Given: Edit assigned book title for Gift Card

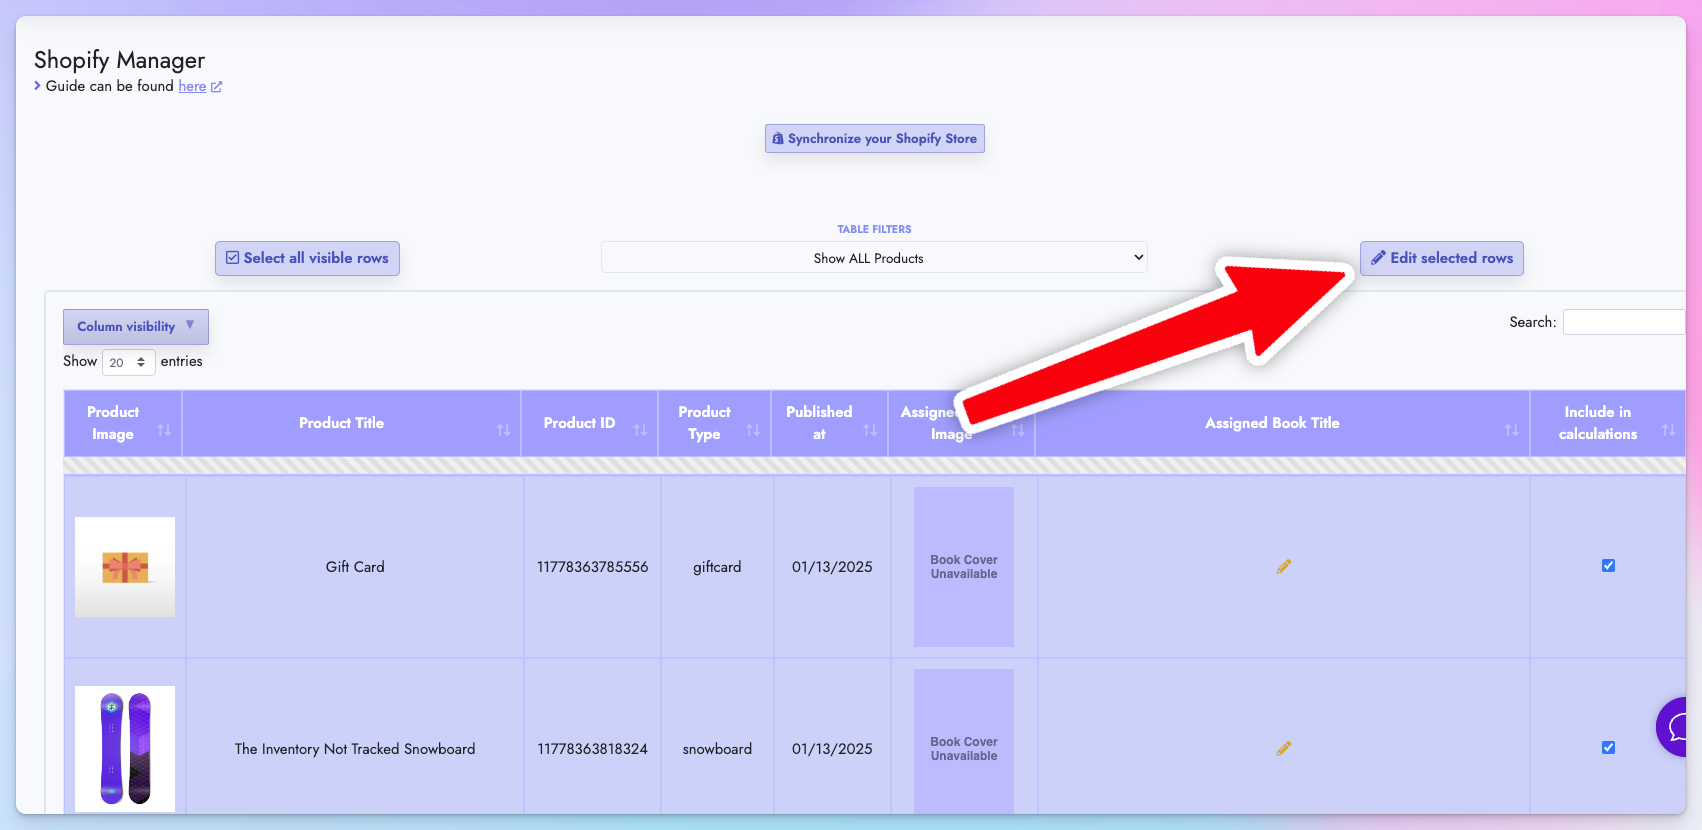Looking at the screenshot, I should pyautogui.click(x=1284, y=567).
